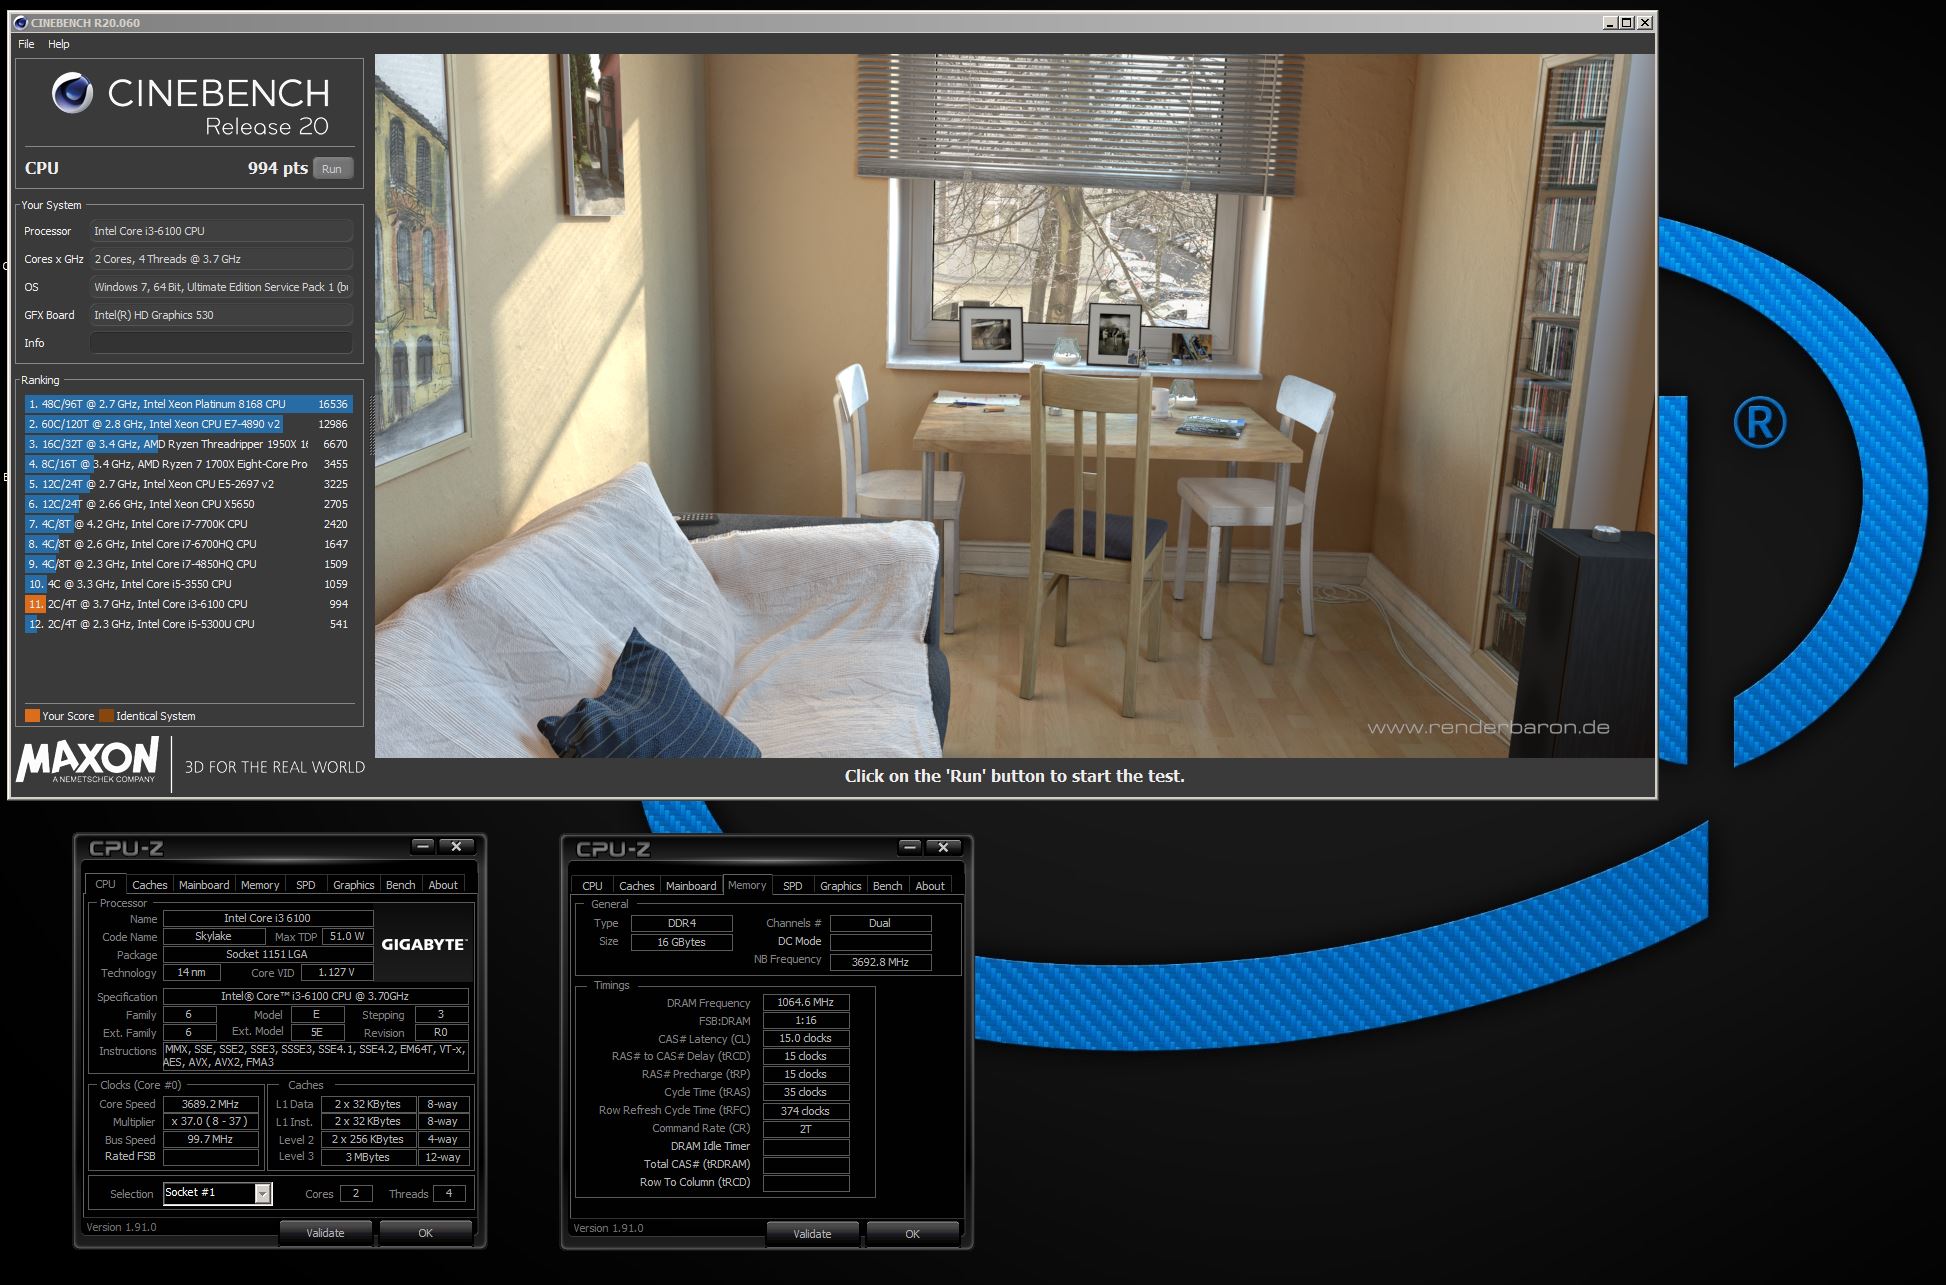Click OK in left CPU-Z window
The width and height of the screenshot is (1946, 1285).
[425, 1233]
